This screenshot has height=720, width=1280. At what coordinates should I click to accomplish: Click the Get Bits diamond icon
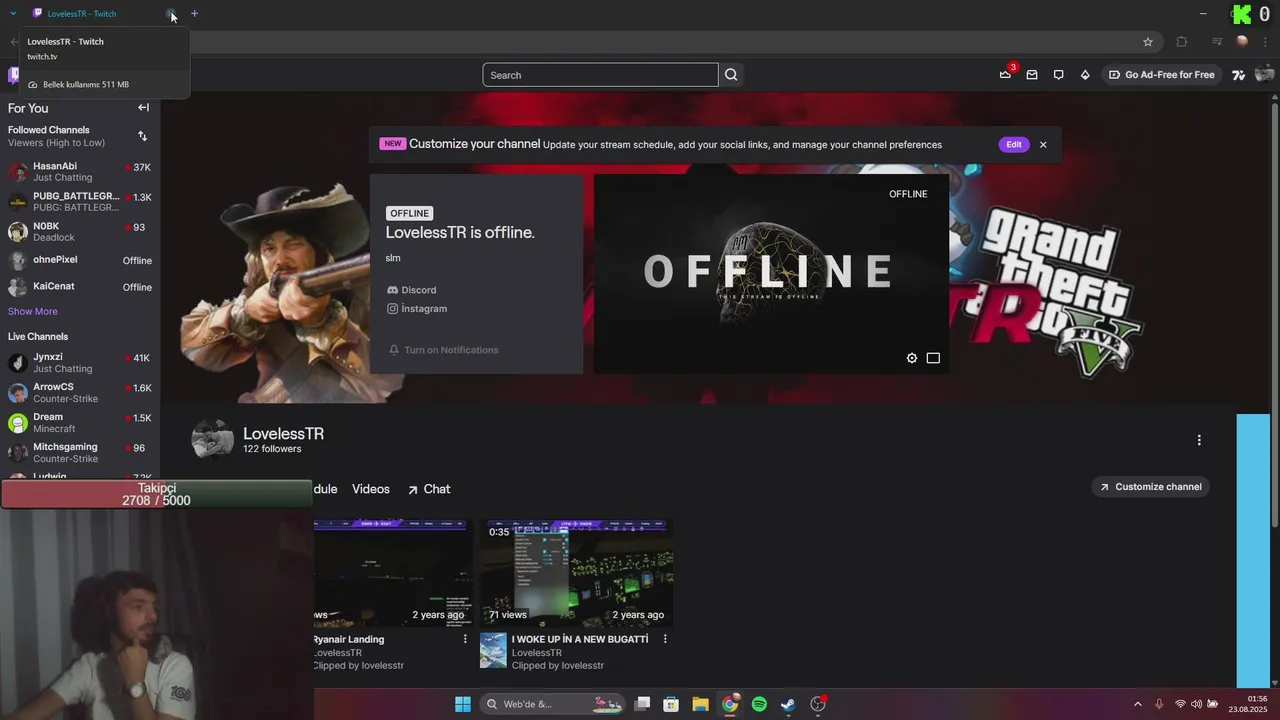1085,75
